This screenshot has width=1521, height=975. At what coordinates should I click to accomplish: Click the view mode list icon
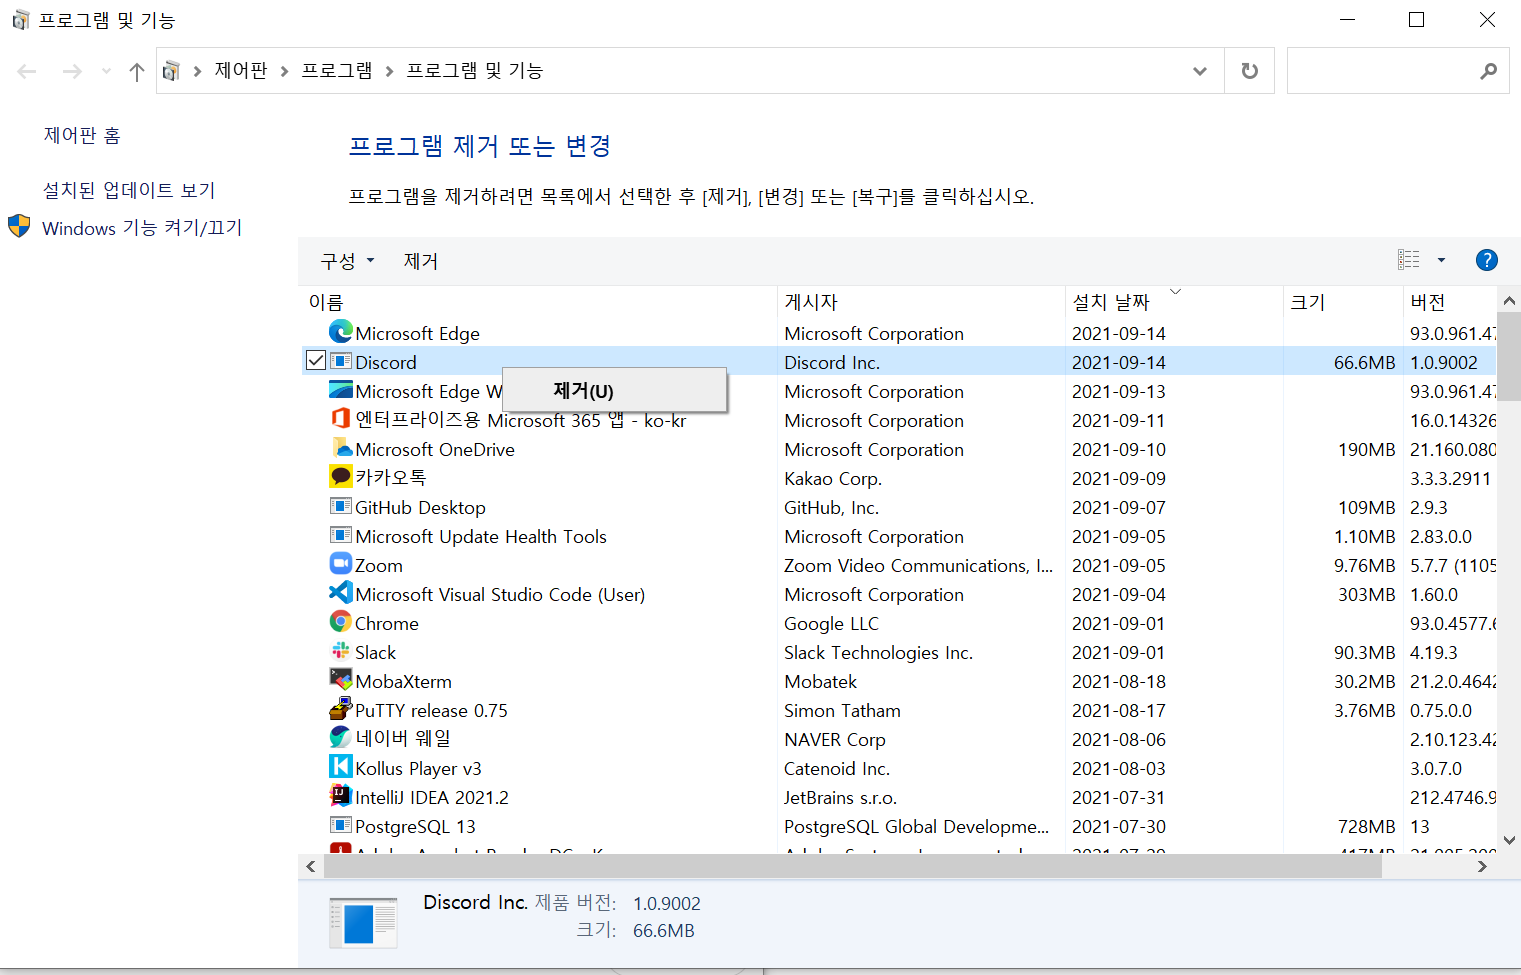tap(1409, 260)
